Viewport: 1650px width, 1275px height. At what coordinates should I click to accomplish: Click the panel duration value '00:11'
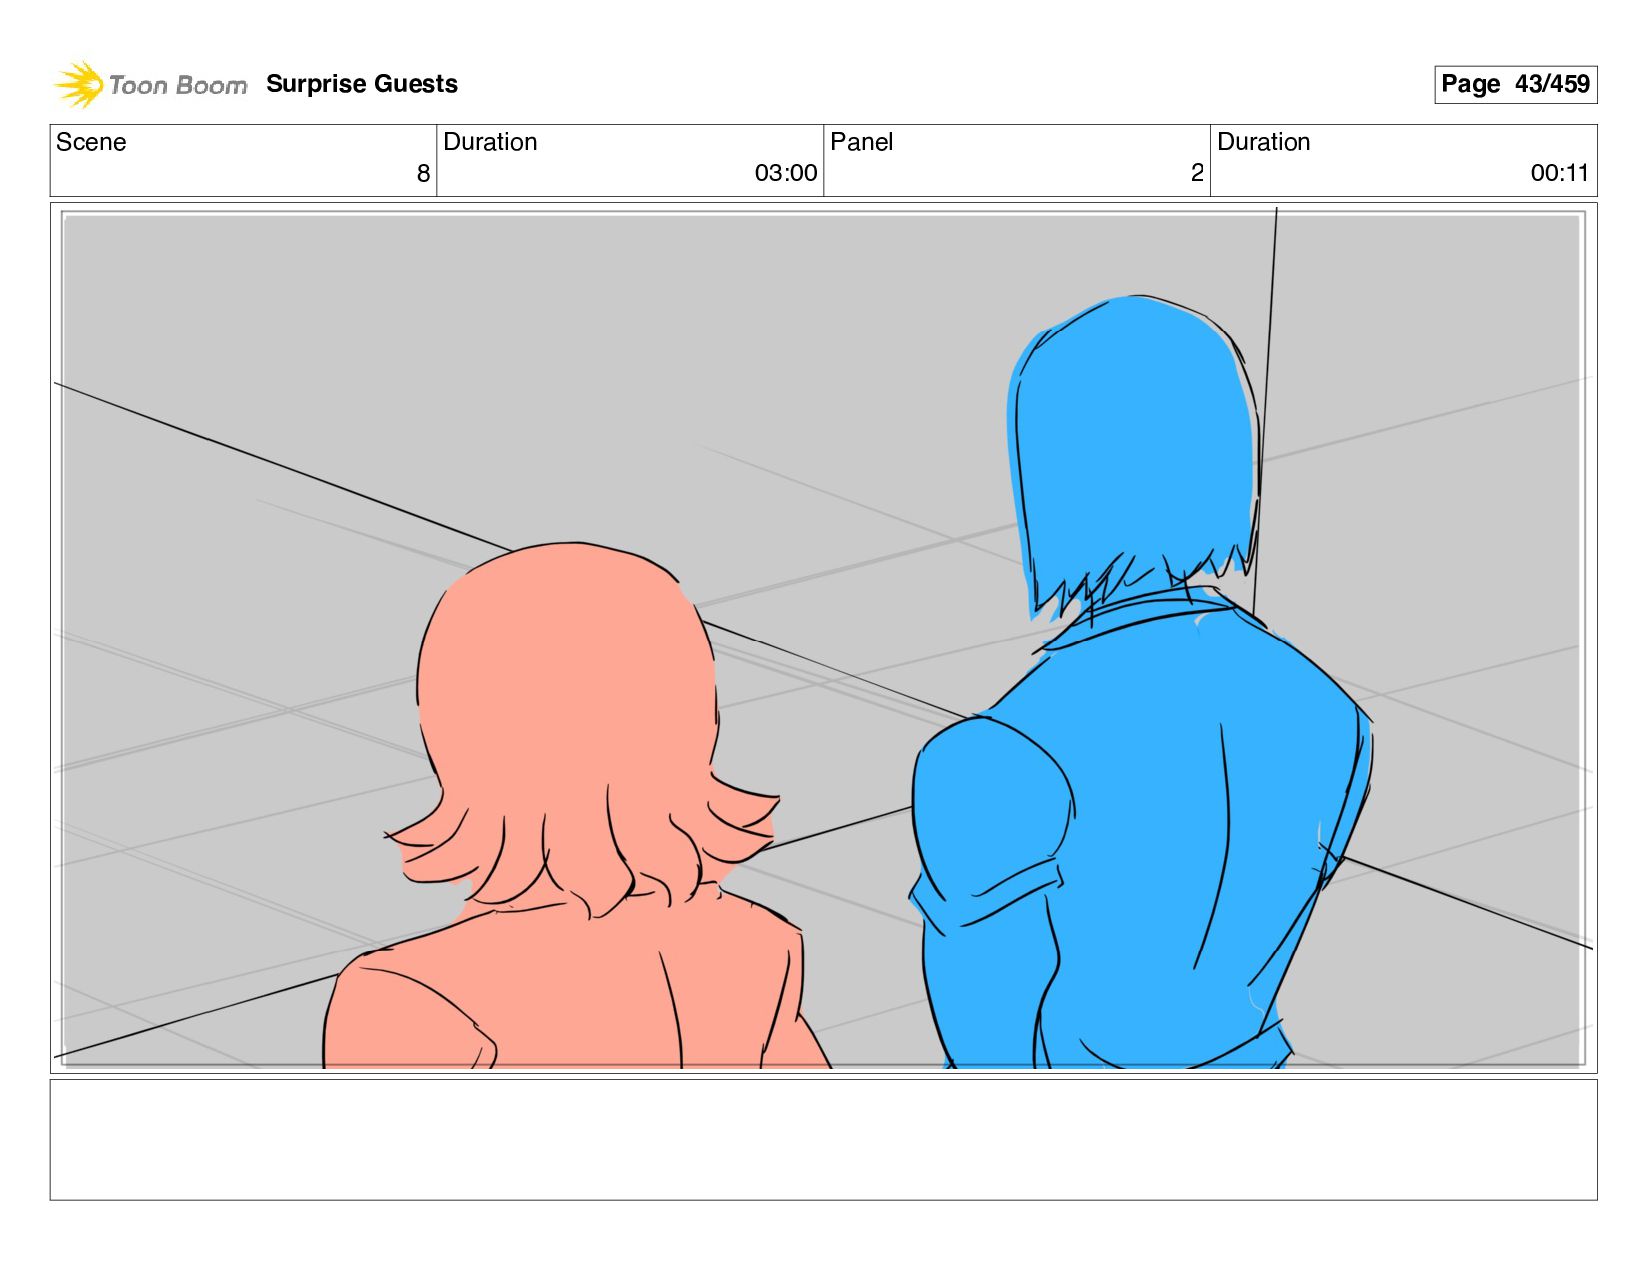(1559, 173)
